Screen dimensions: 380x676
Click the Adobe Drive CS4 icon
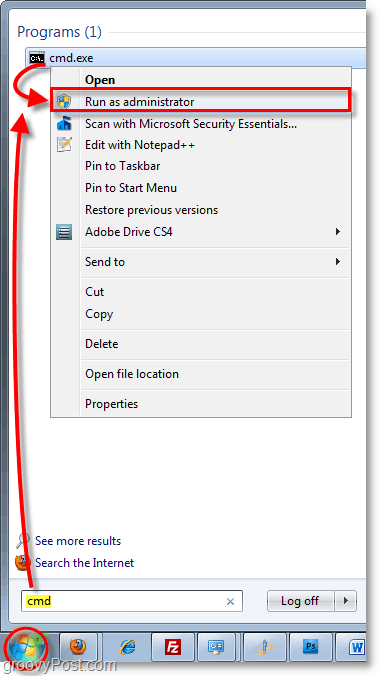(64, 232)
